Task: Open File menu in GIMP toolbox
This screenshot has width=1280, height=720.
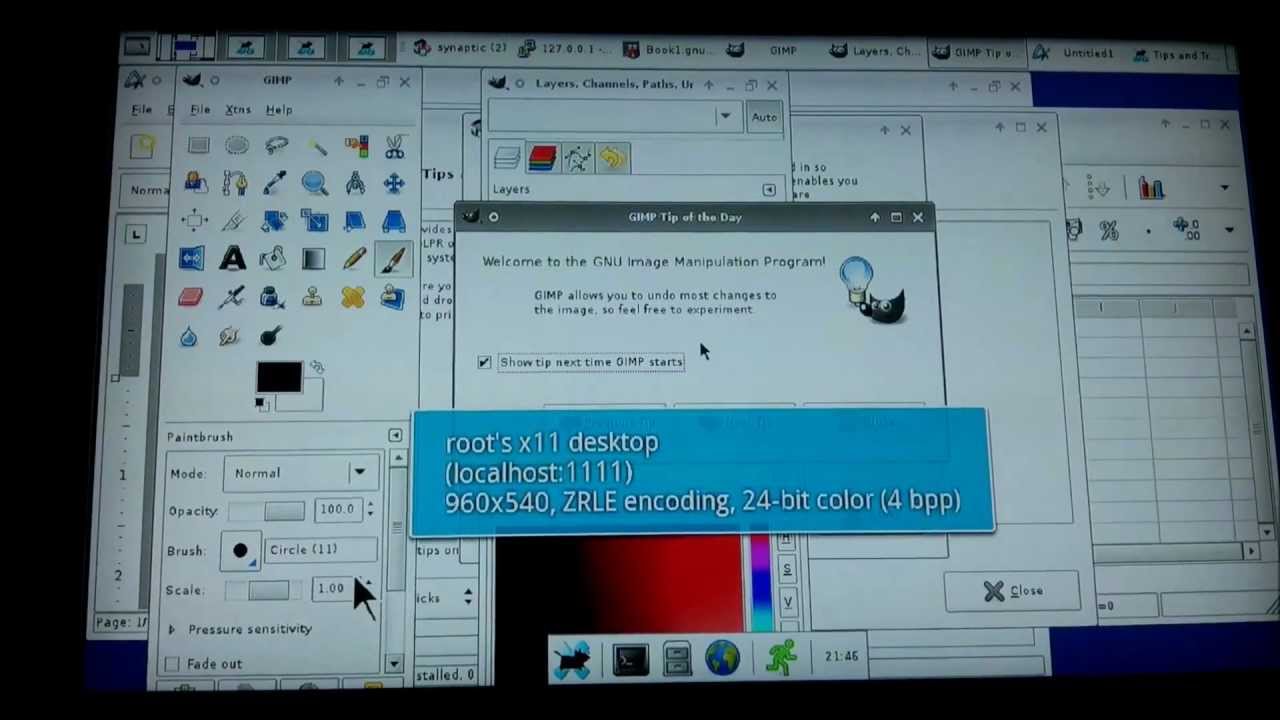Action: coord(200,109)
